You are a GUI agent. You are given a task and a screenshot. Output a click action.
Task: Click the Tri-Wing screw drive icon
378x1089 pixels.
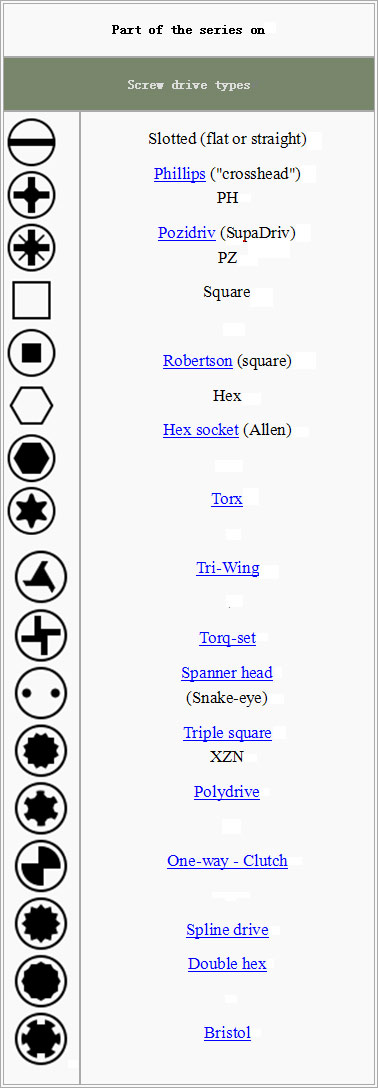click(x=41, y=577)
